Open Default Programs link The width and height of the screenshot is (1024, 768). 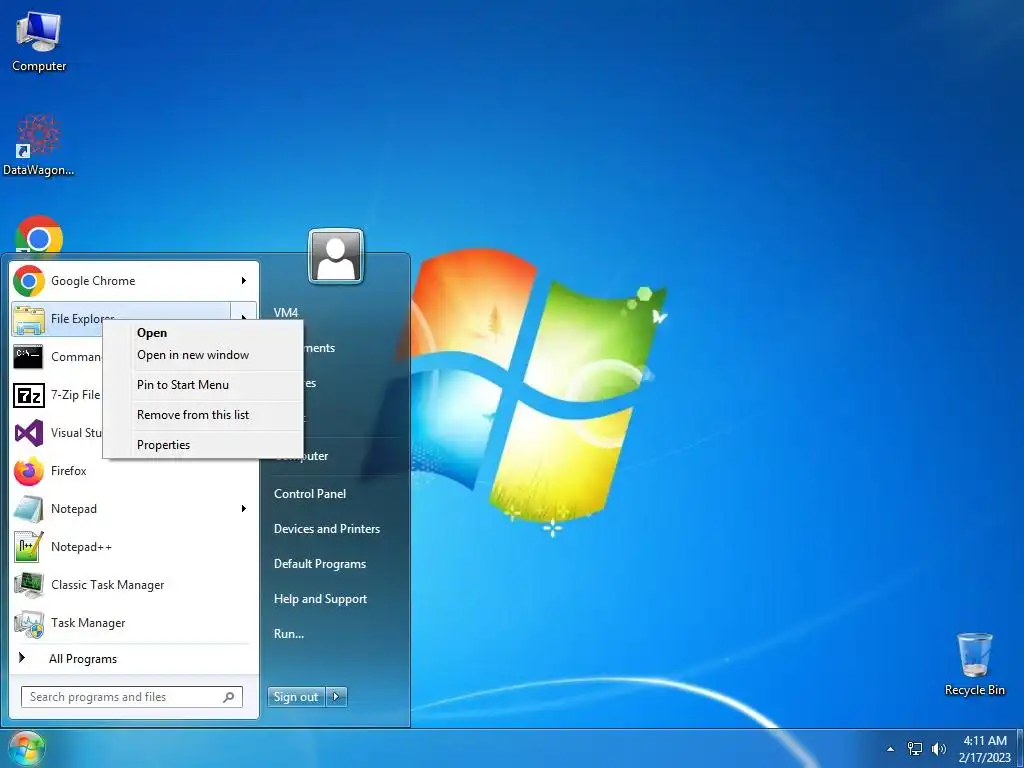(x=319, y=564)
